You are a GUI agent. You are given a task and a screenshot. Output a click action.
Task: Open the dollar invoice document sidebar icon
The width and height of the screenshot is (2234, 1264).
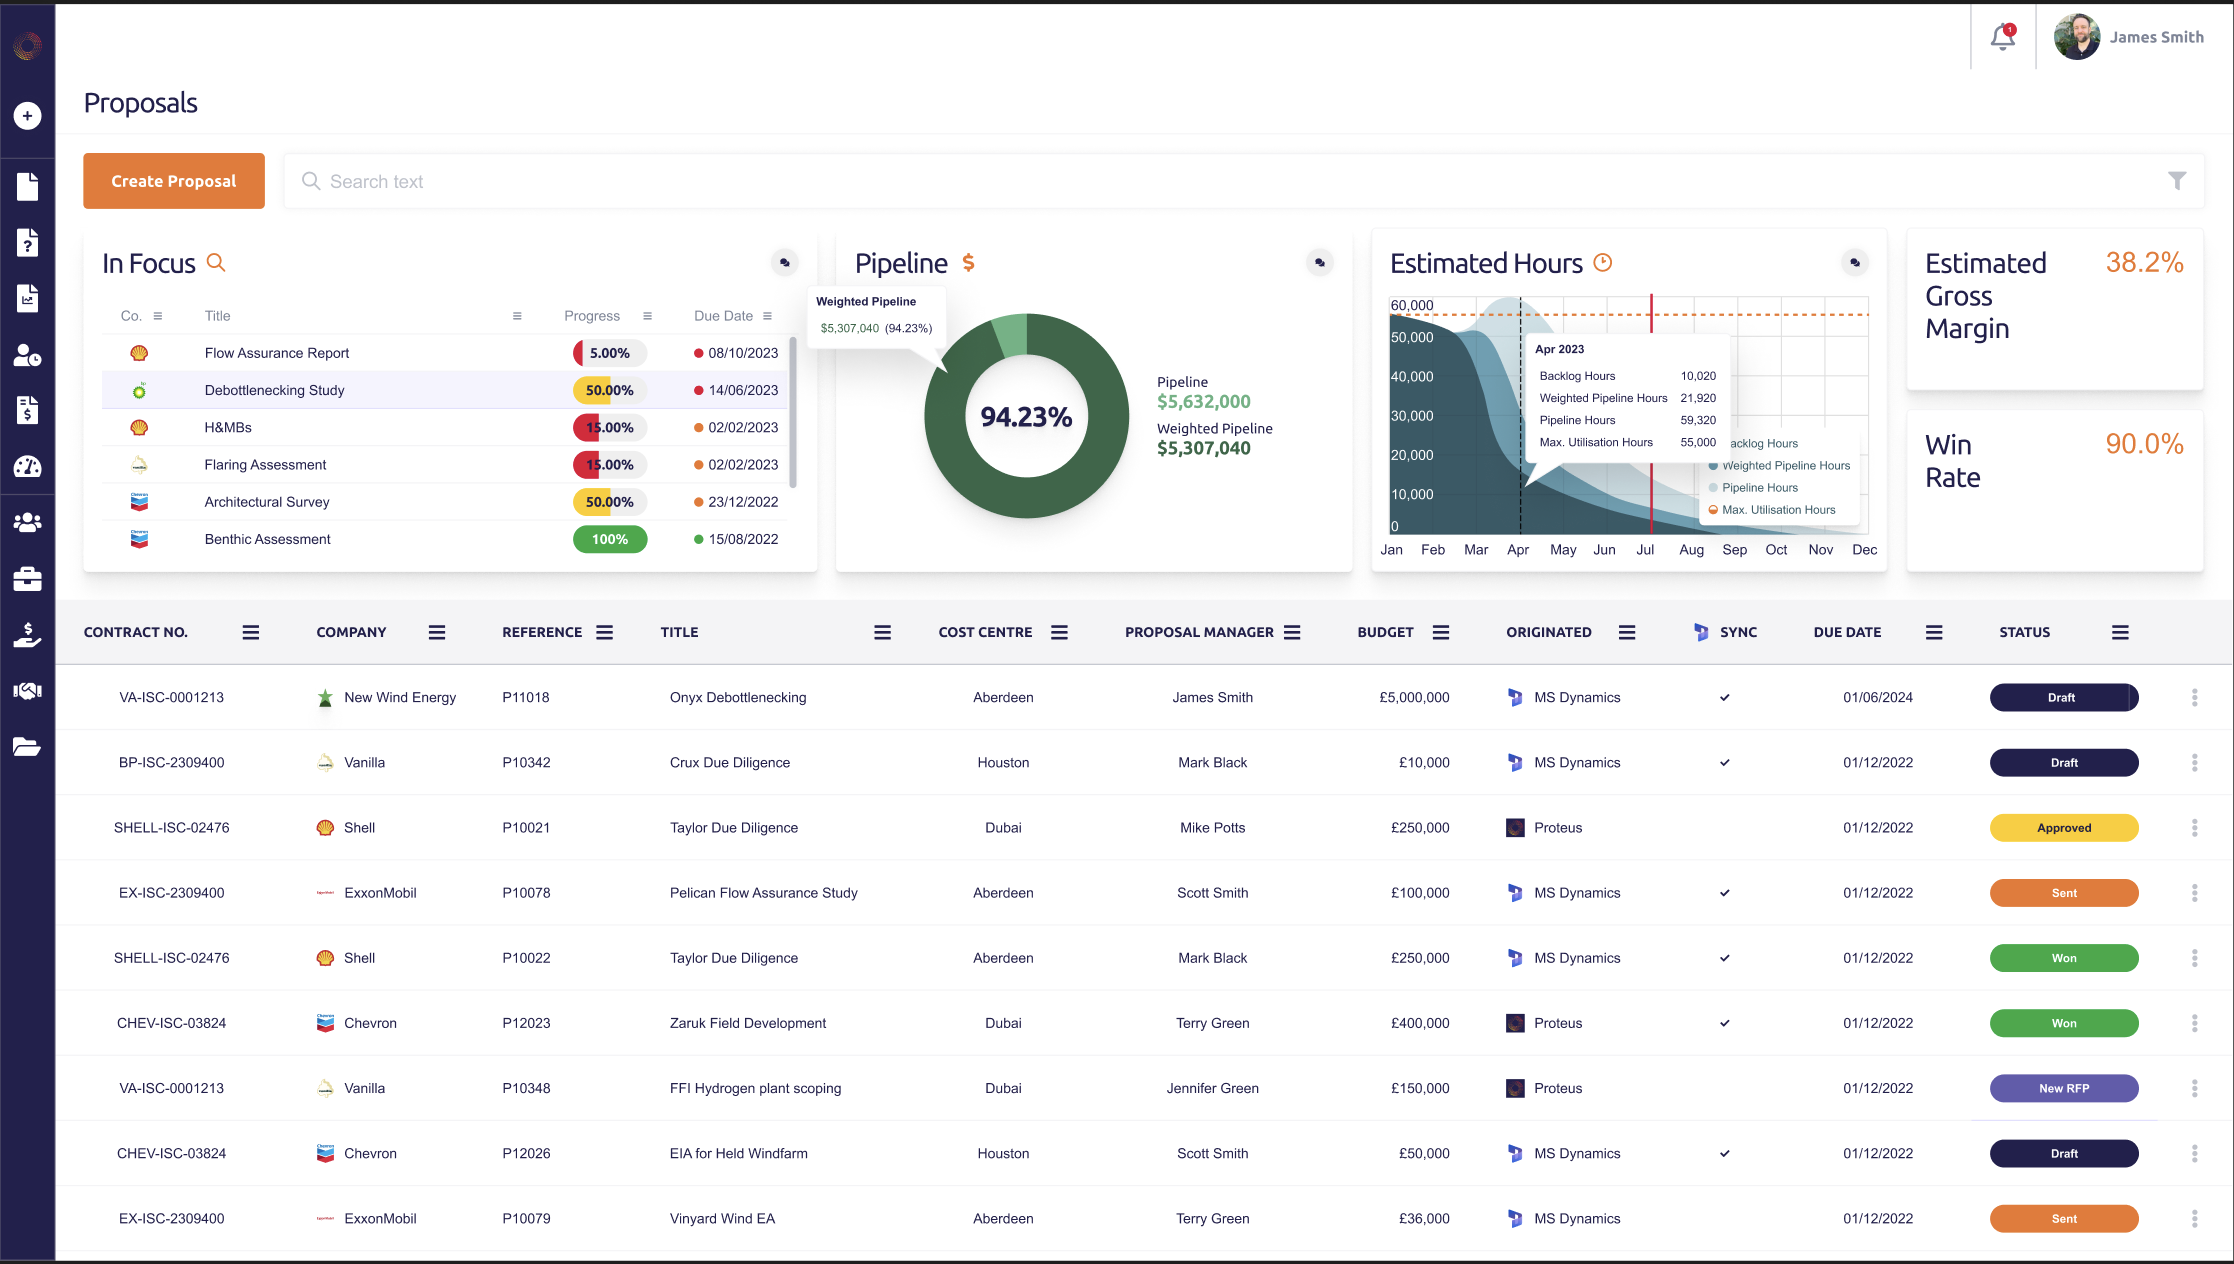27,410
